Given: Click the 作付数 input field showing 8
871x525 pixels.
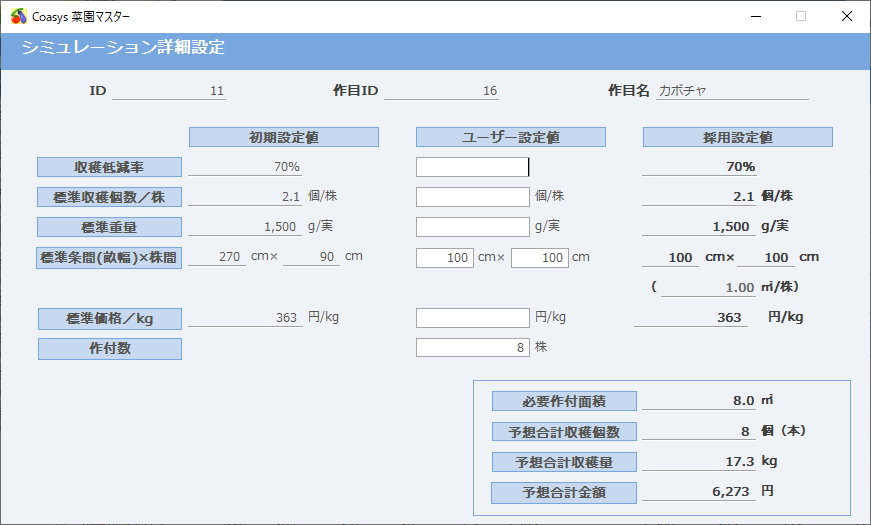Looking at the screenshot, I should coord(472,348).
